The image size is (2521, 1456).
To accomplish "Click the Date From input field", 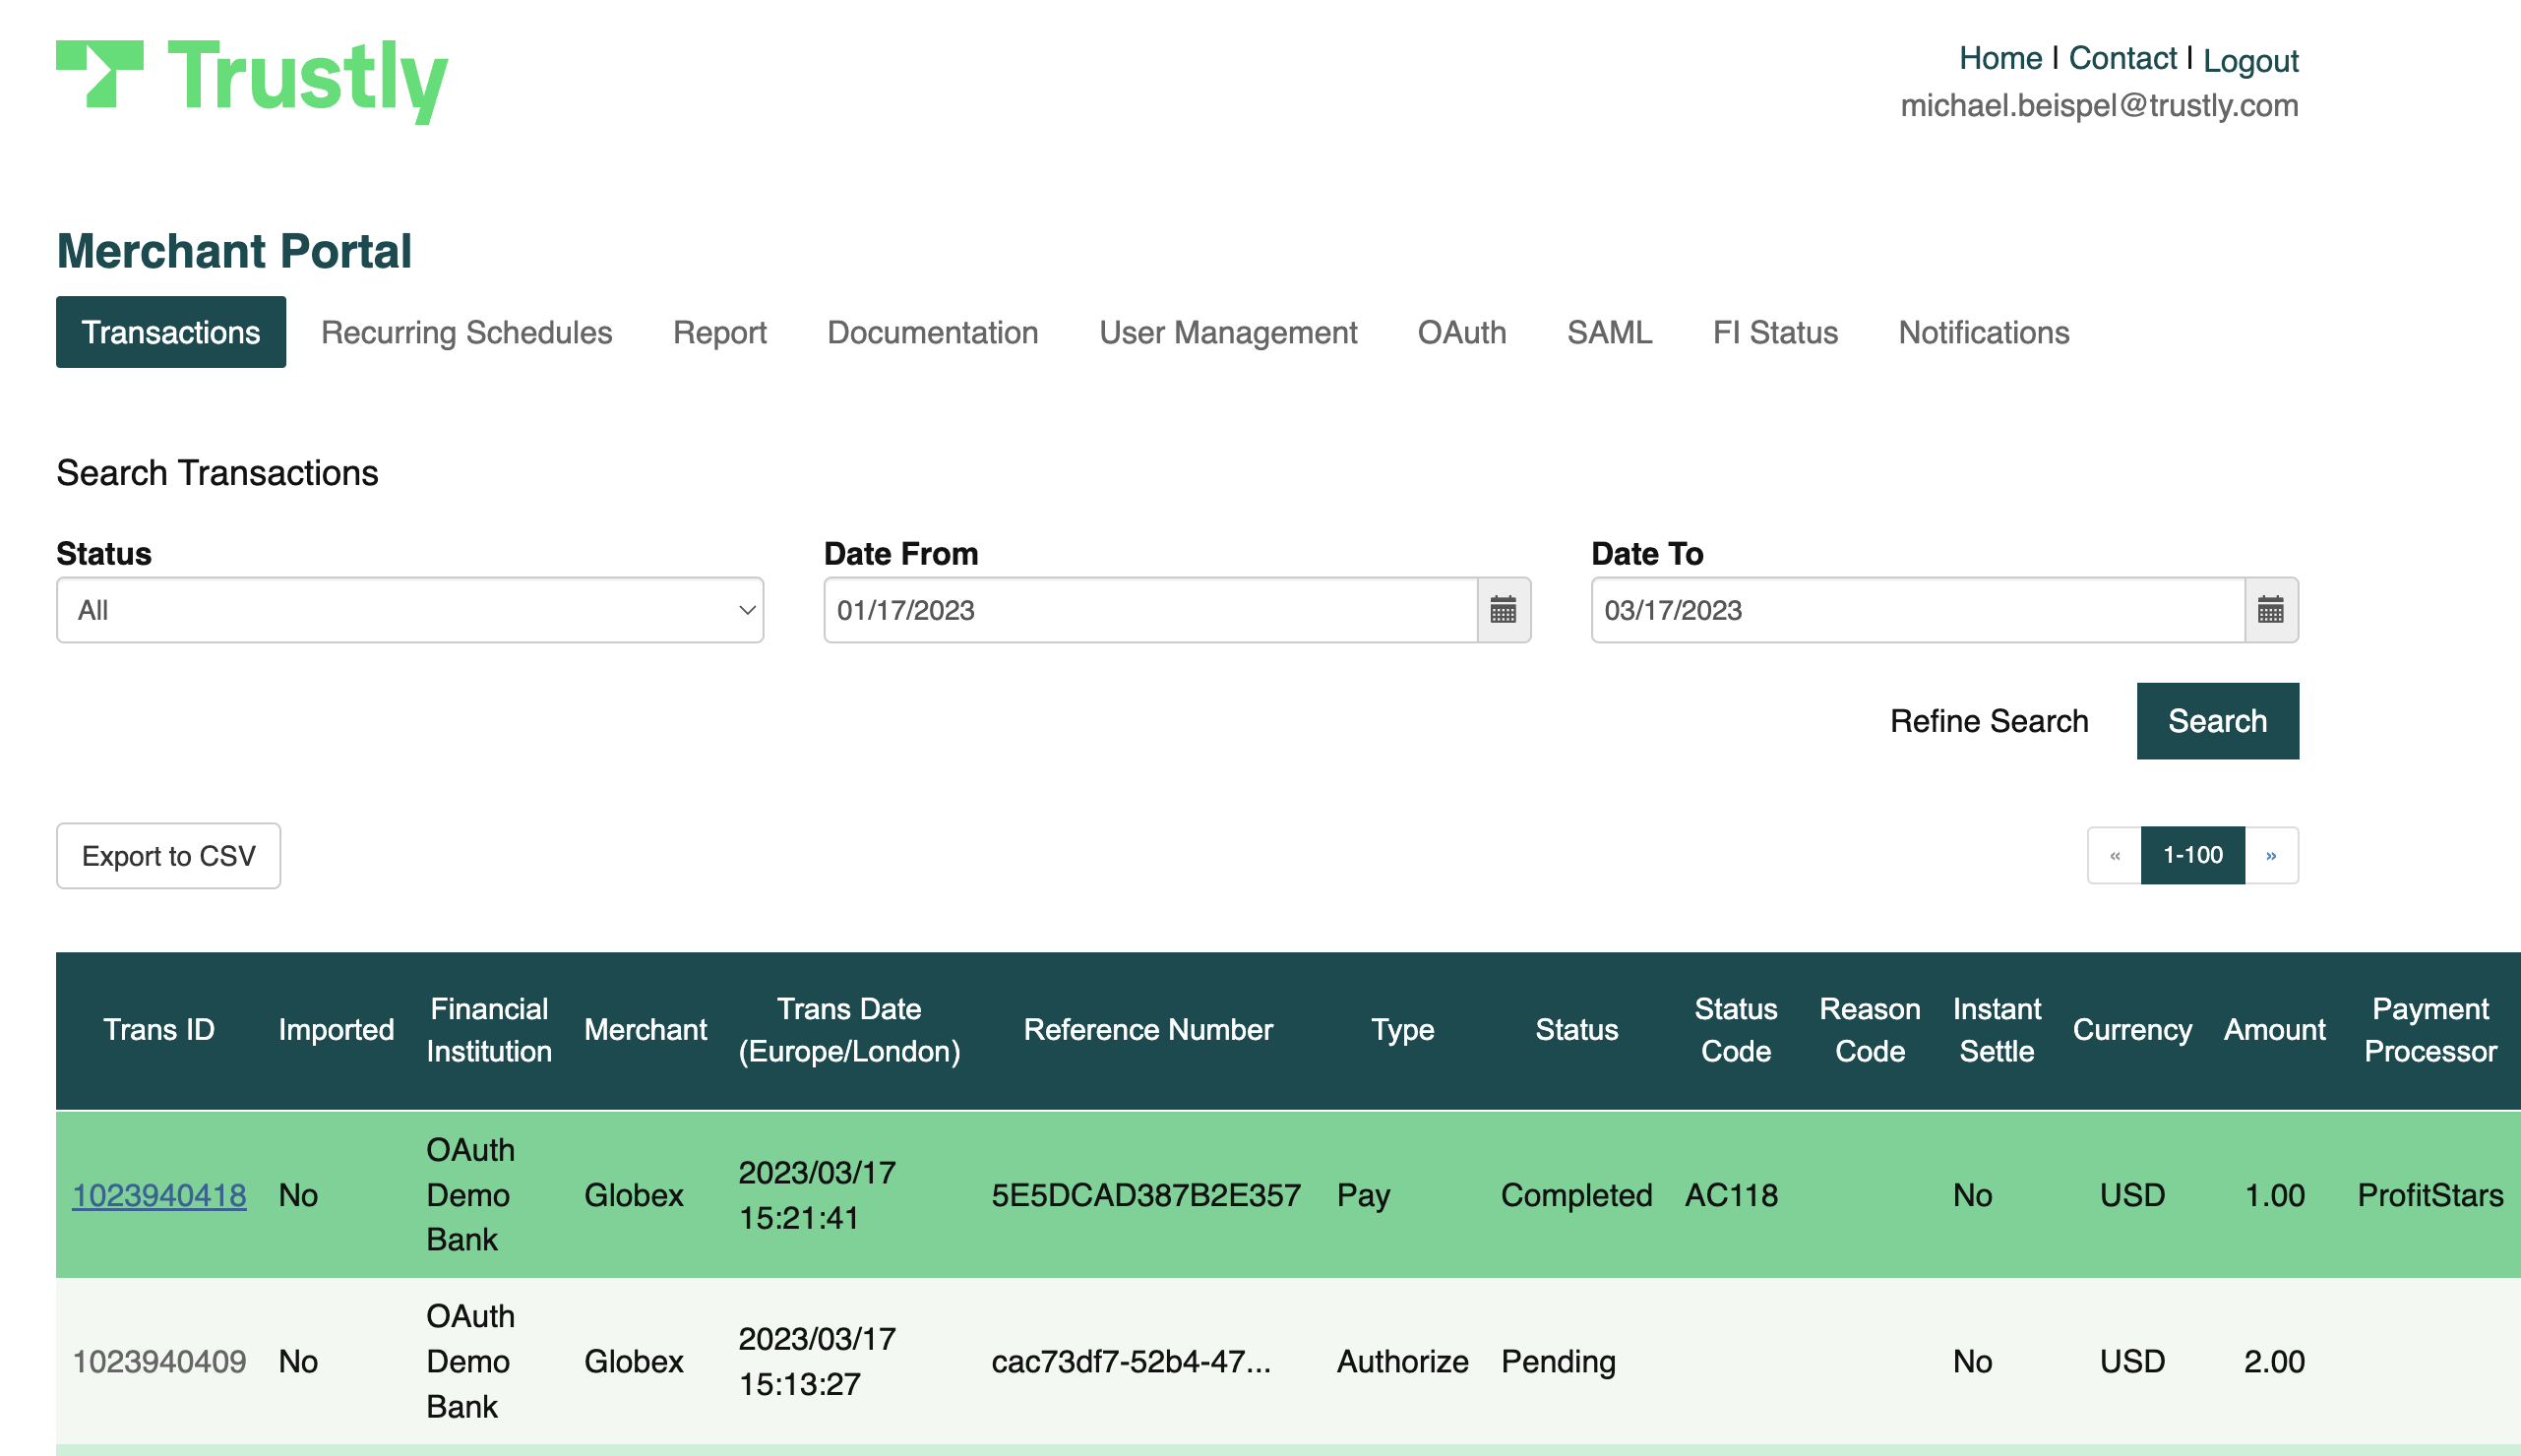I will pyautogui.click(x=1150, y=610).
